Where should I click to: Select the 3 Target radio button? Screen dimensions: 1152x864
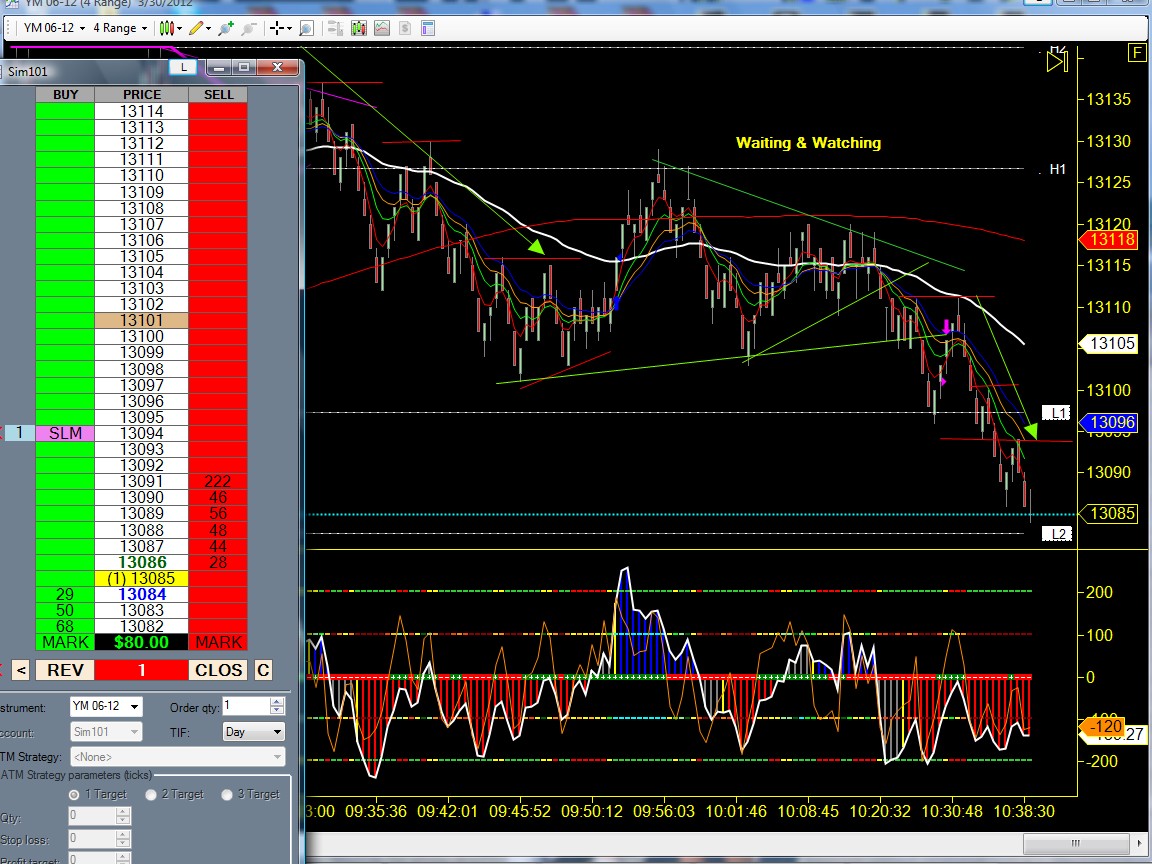tap(227, 794)
